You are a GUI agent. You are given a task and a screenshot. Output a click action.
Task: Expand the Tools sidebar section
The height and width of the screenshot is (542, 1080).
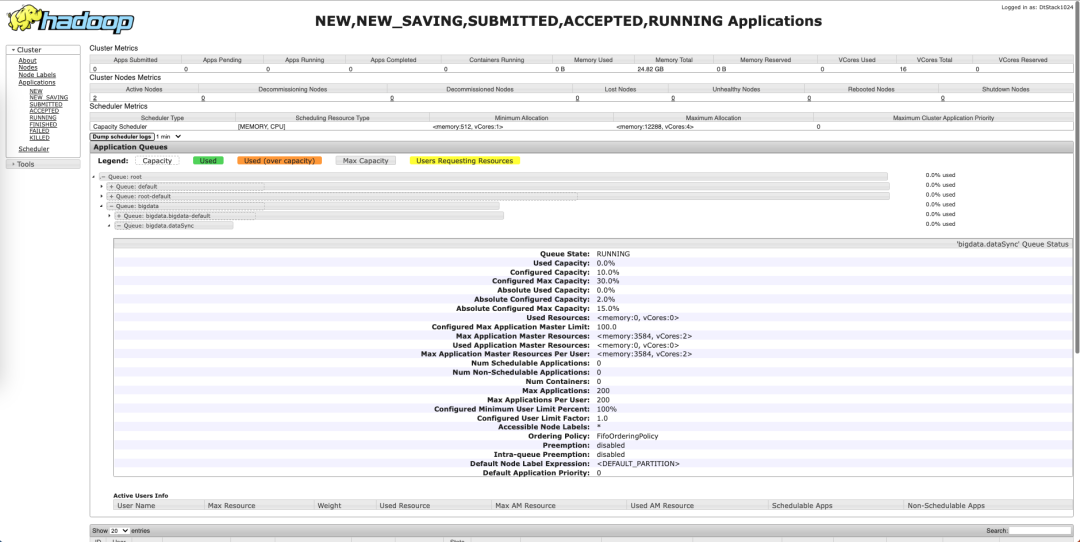point(25,164)
